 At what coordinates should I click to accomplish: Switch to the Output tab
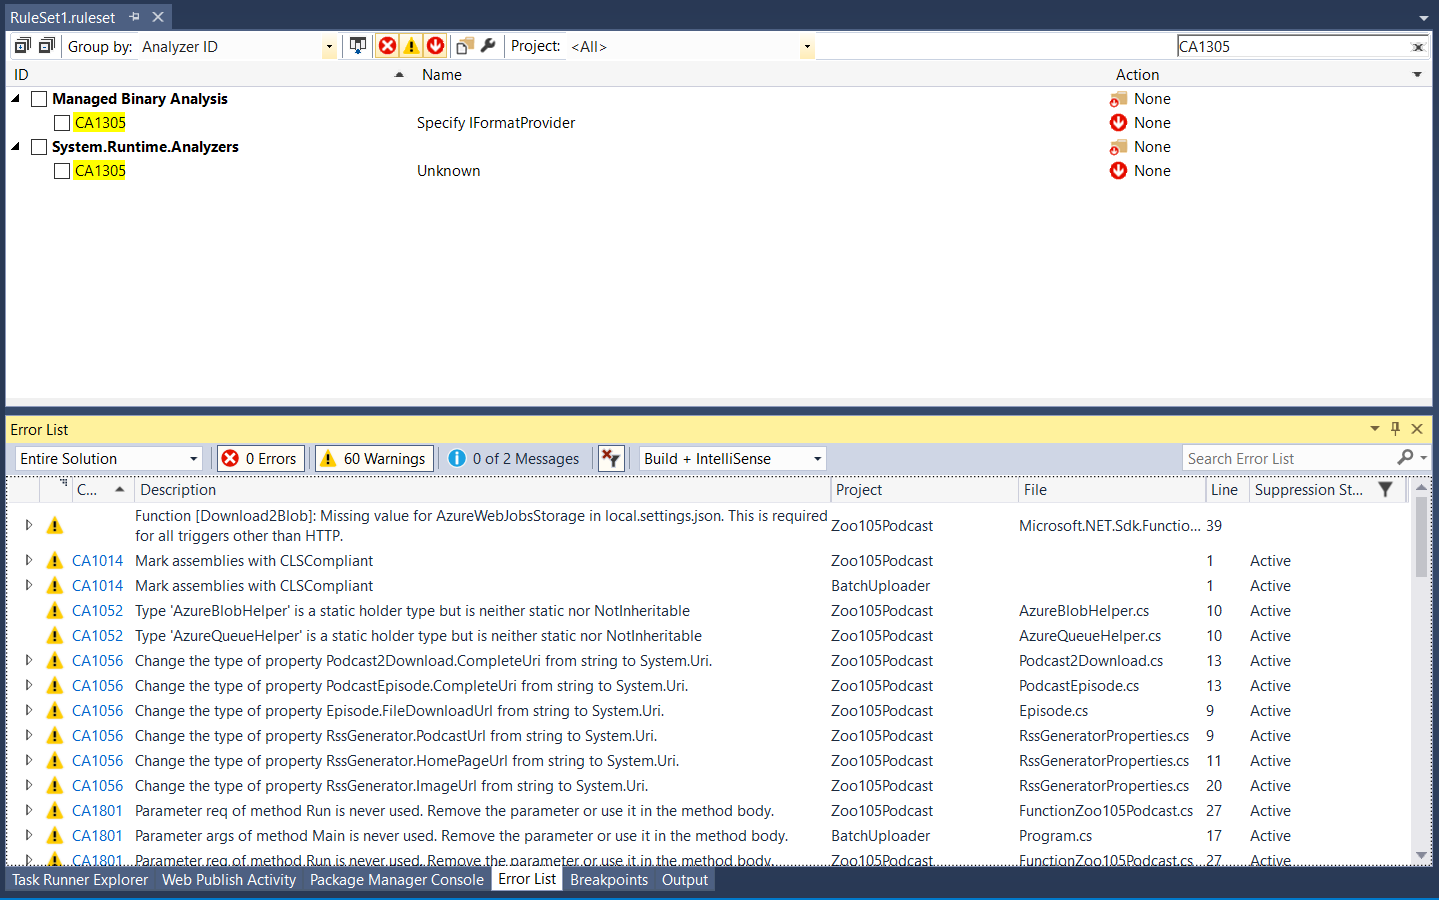[x=684, y=880]
